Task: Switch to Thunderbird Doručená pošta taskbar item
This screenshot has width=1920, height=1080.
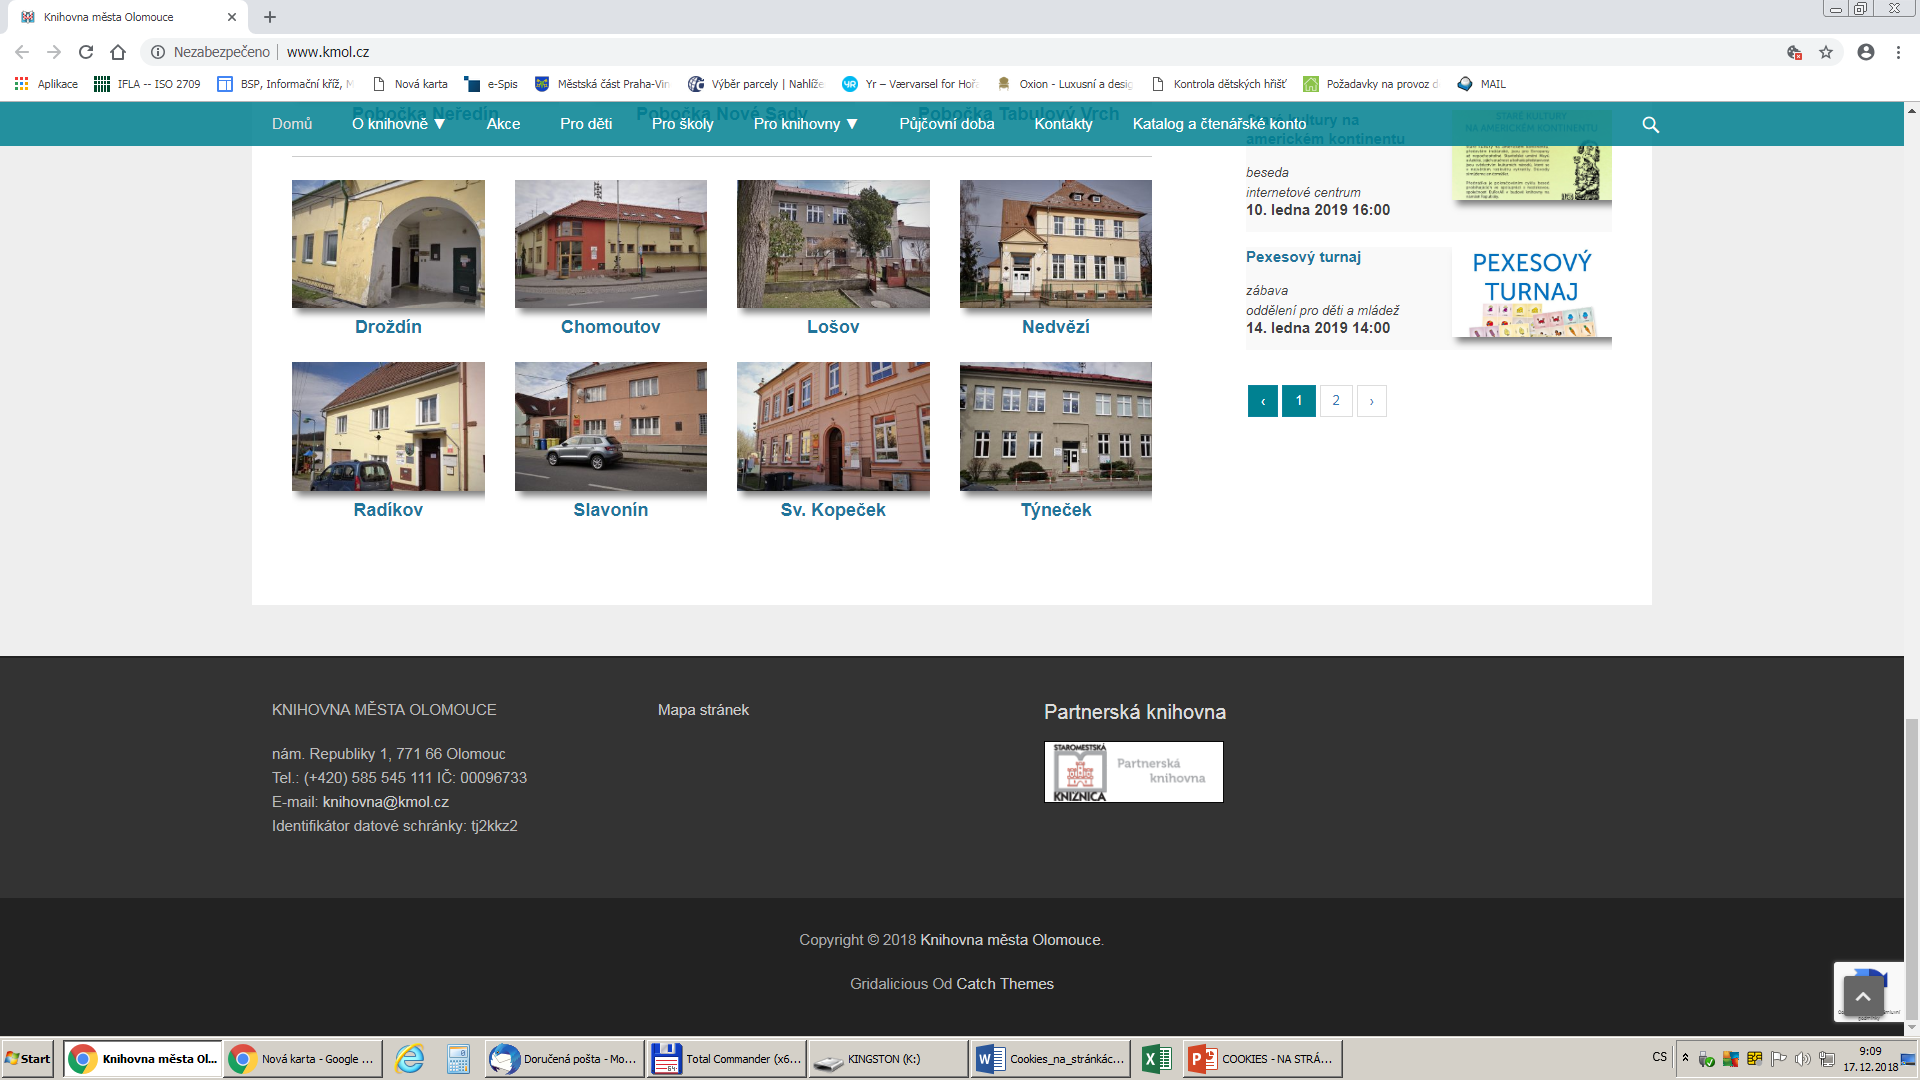Action: [564, 1059]
